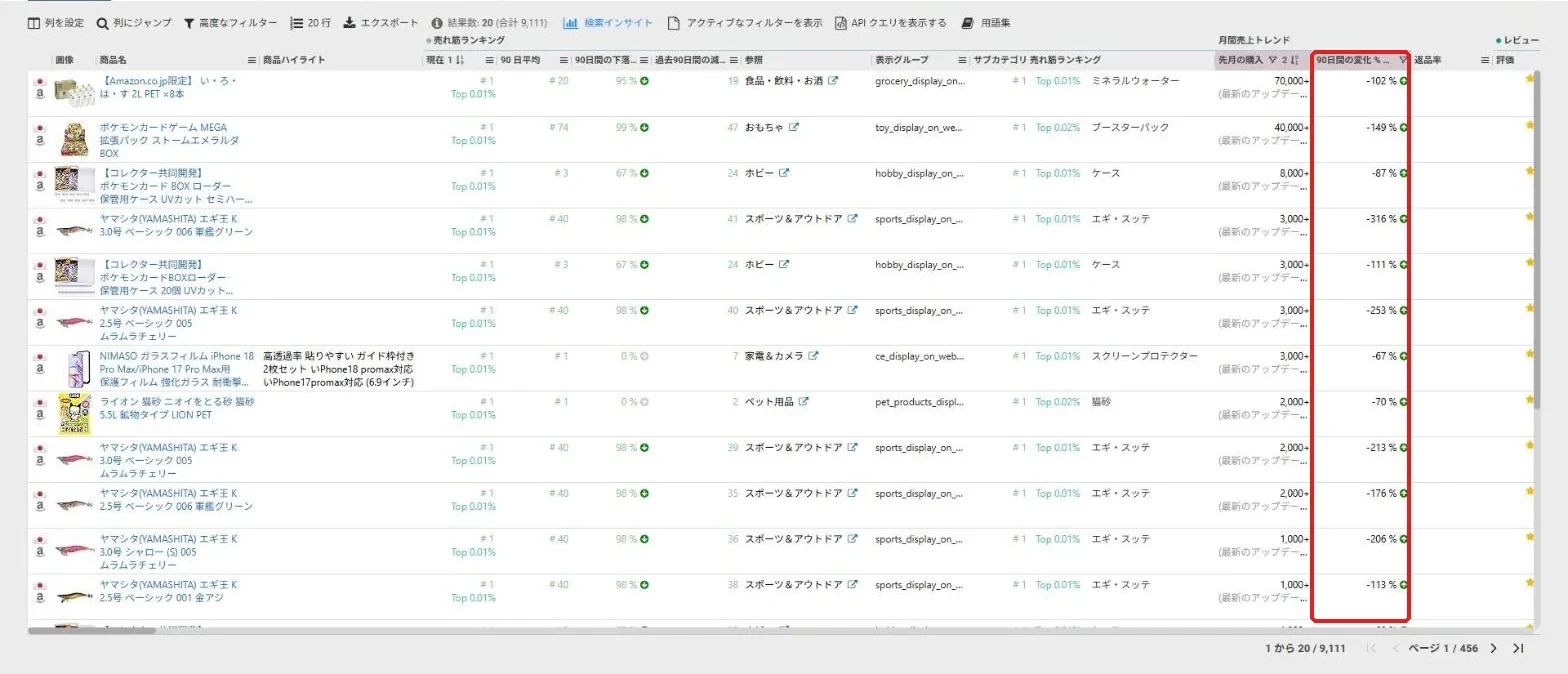The image size is (1568, 674).
Task: Click filter icon in 先月の購入 header
Action: (1272, 60)
